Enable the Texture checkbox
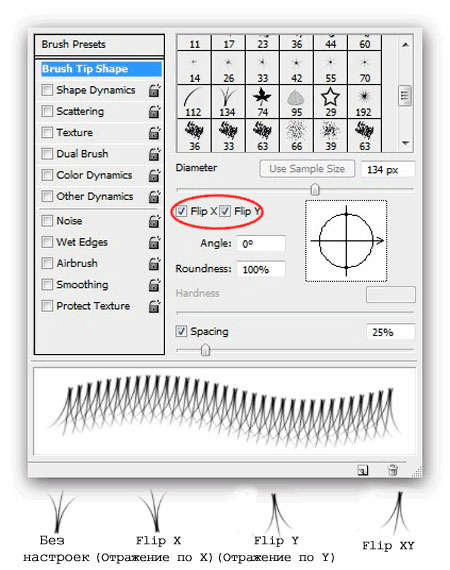450x570 pixels. pyautogui.click(x=47, y=132)
